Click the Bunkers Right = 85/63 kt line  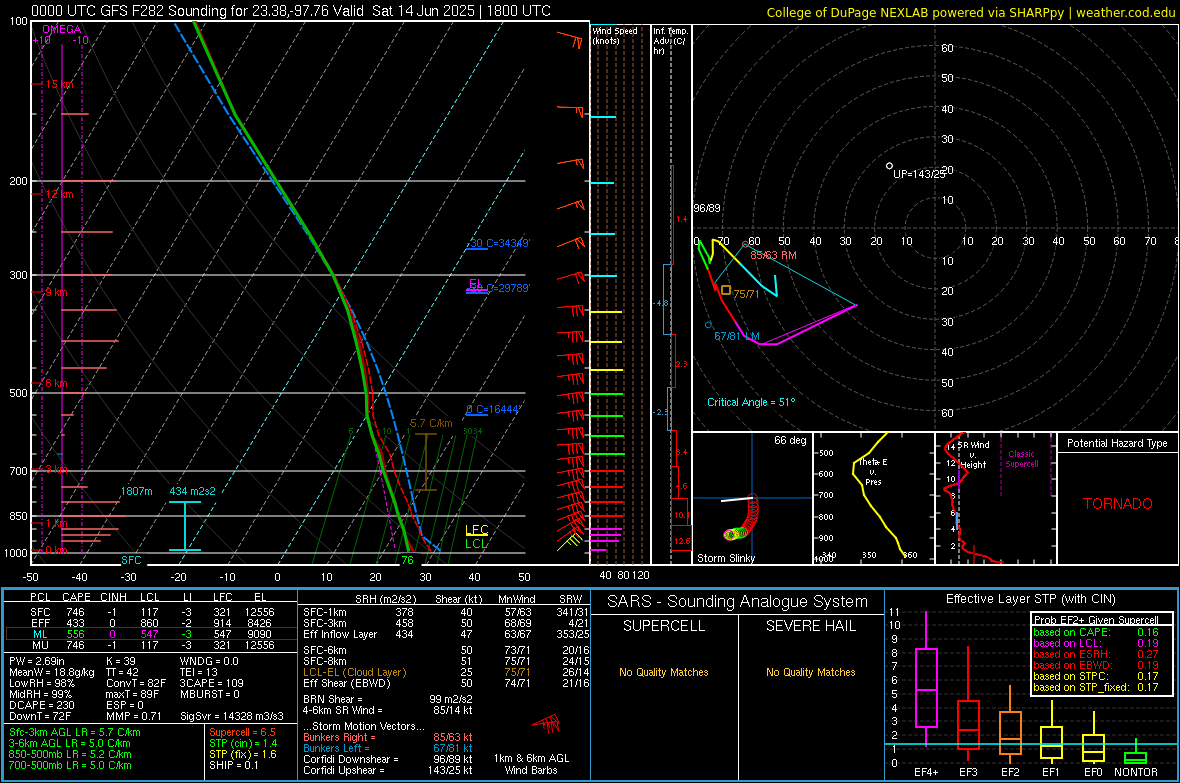click(x=388, y=737)
